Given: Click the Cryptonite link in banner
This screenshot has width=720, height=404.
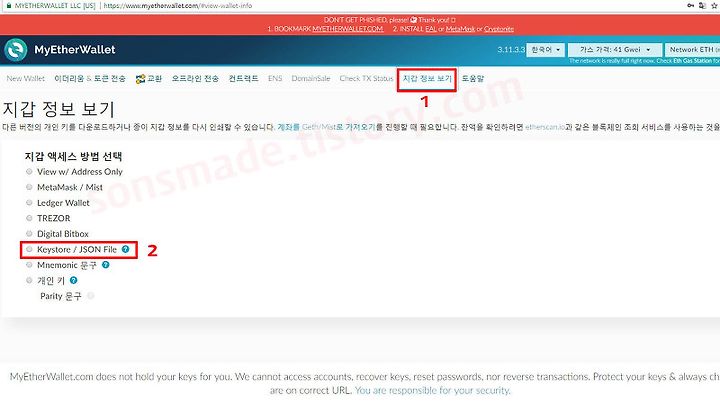Looking at the screenshot, I should click(499, 28).
